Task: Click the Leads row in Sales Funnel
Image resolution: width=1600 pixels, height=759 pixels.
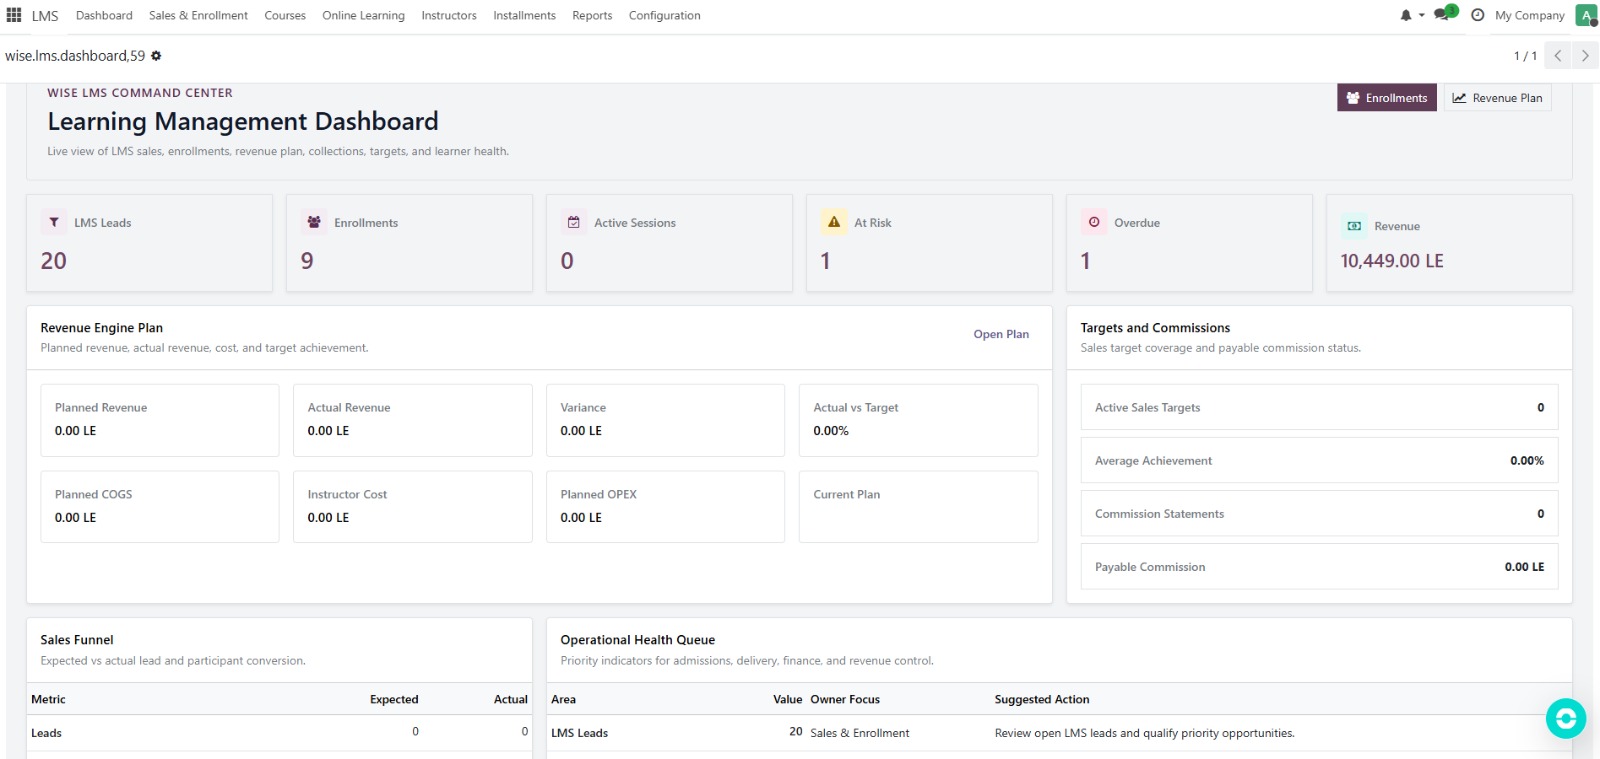Action: [279, 733]
